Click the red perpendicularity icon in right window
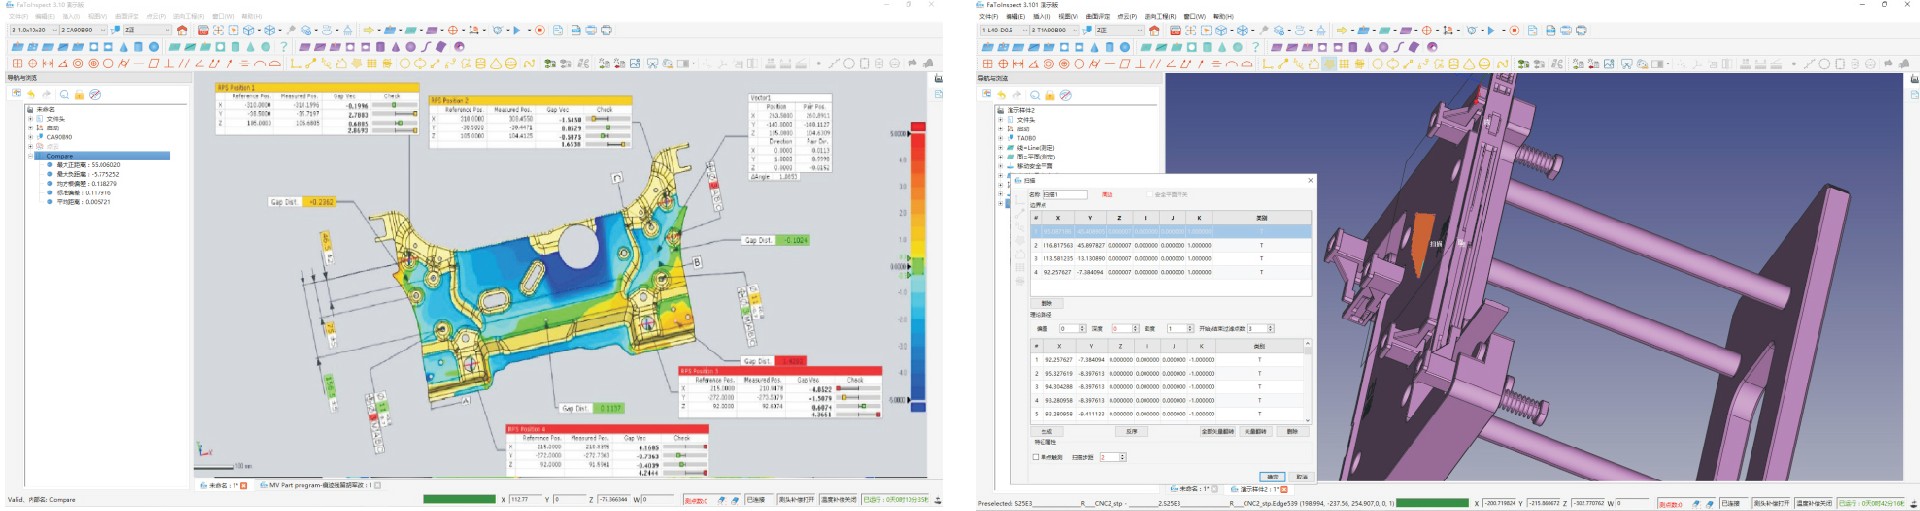Image resolution: width=1920 pixels, height=511 pixels. 1139,64
